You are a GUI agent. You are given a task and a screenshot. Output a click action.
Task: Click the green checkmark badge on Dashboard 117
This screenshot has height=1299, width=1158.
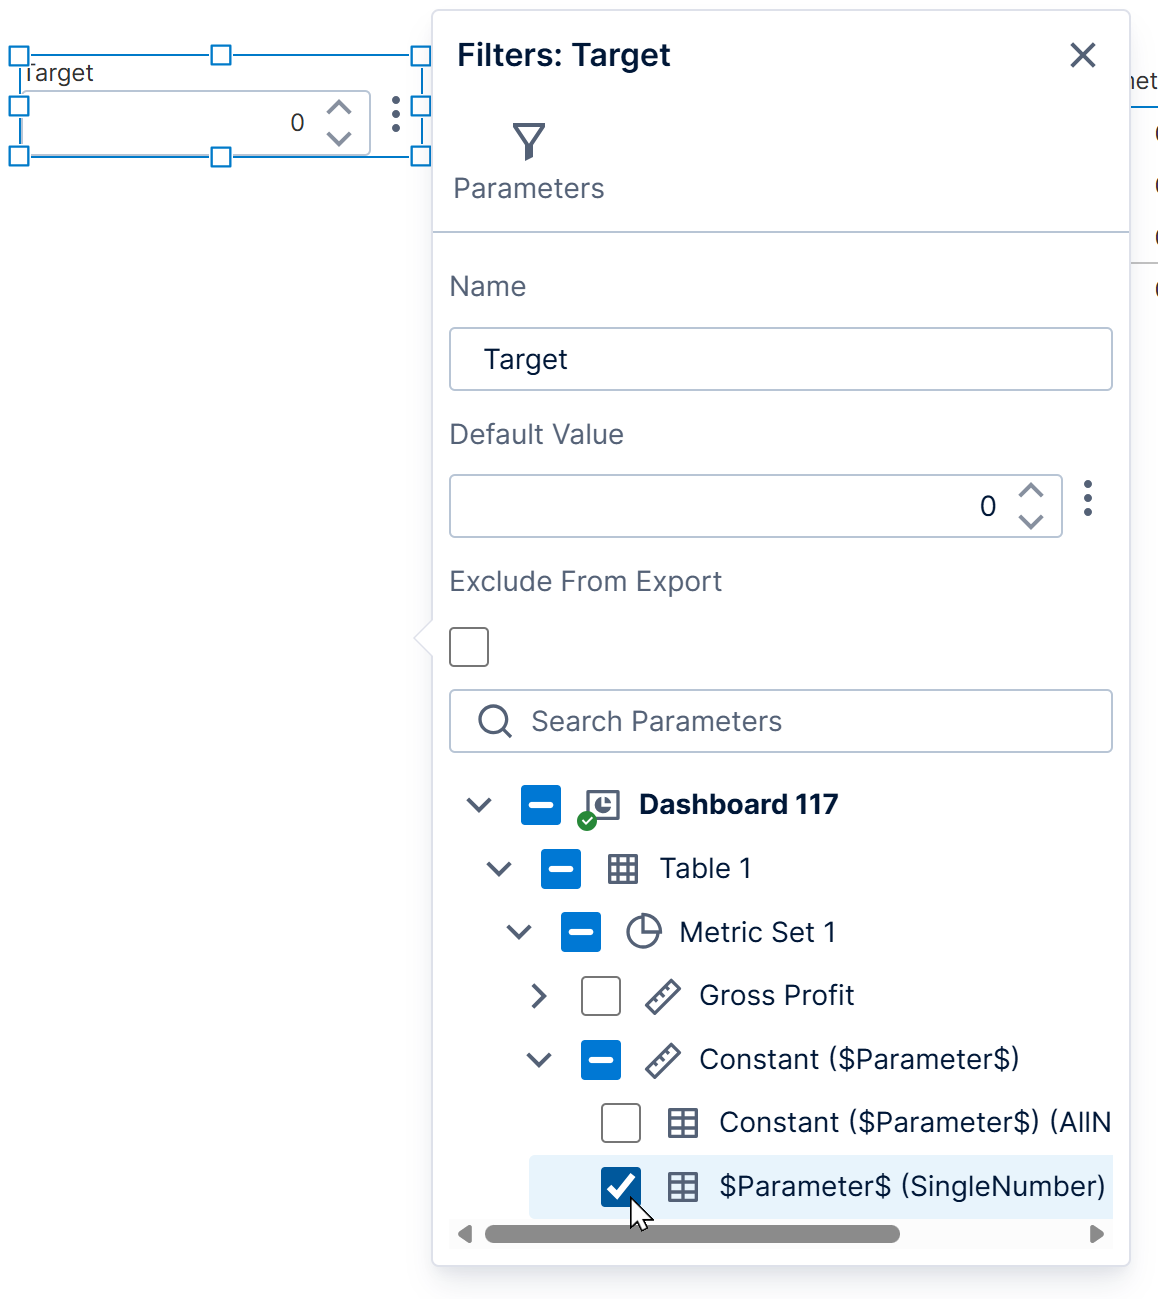[x=587, y=821]
